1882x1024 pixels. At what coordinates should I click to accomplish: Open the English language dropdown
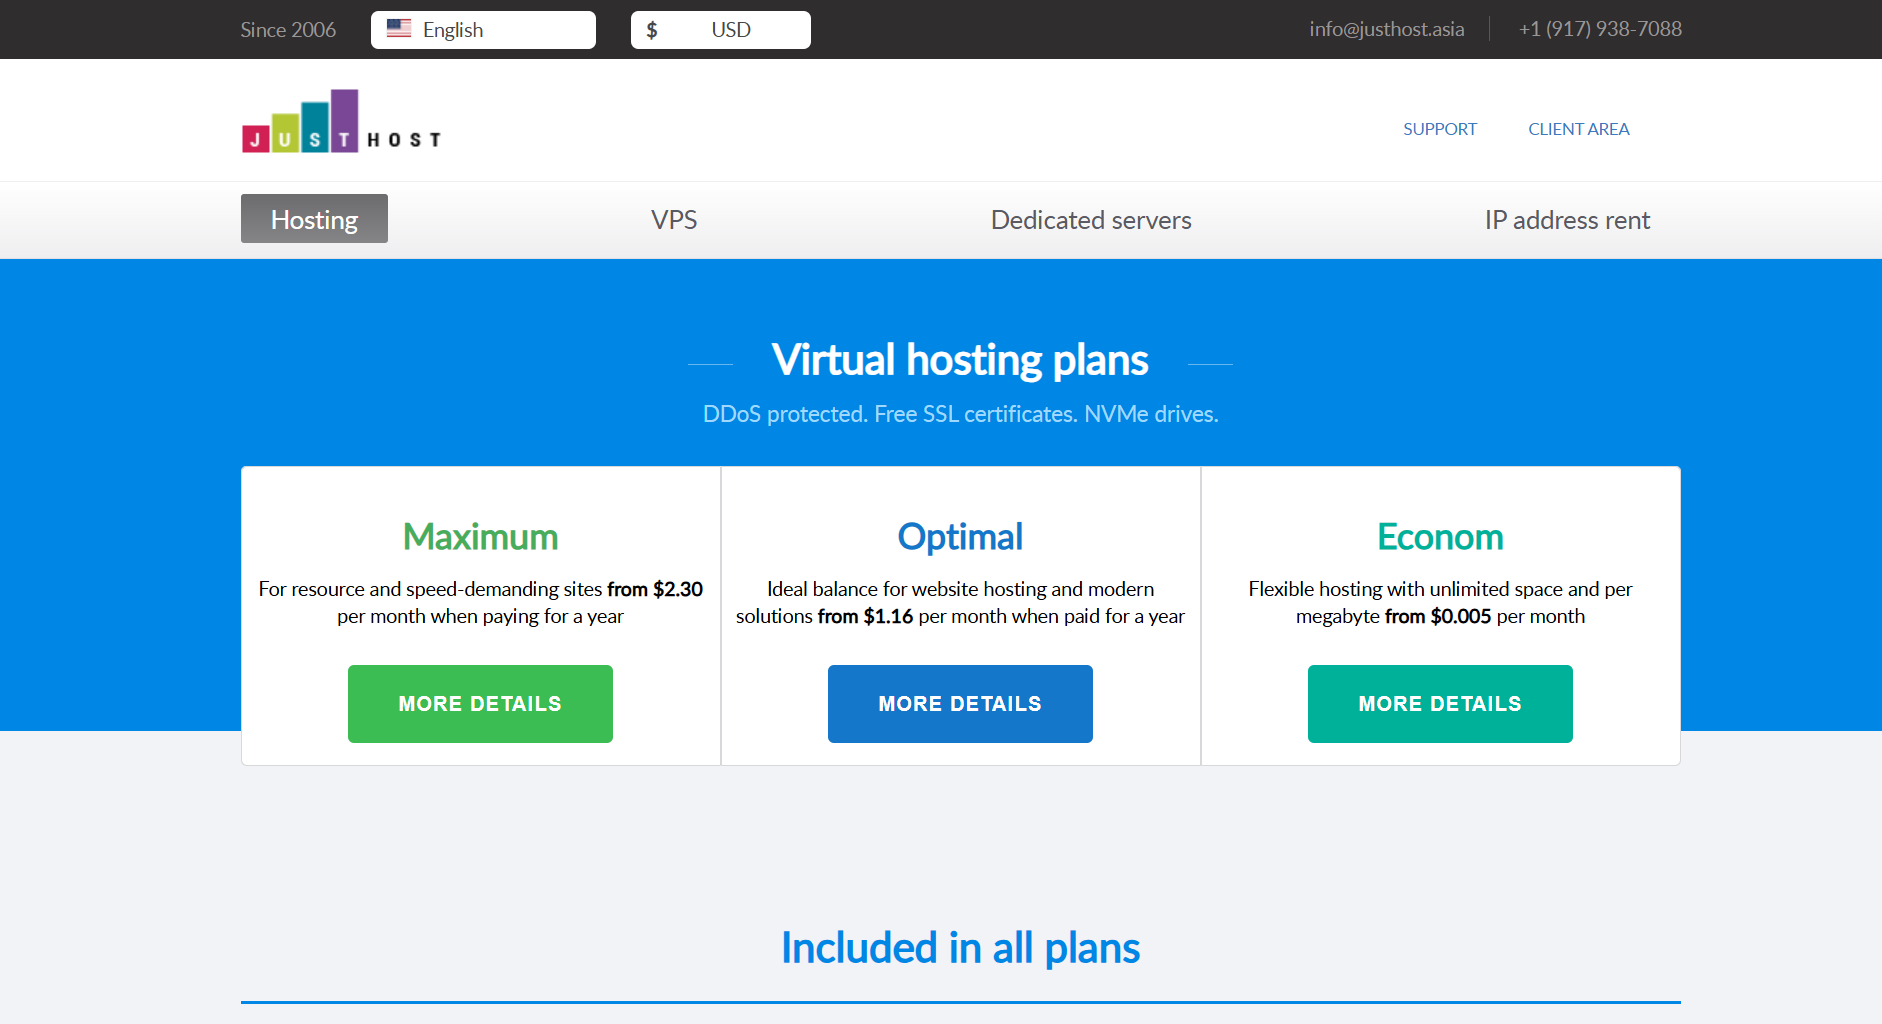point(483,30)
